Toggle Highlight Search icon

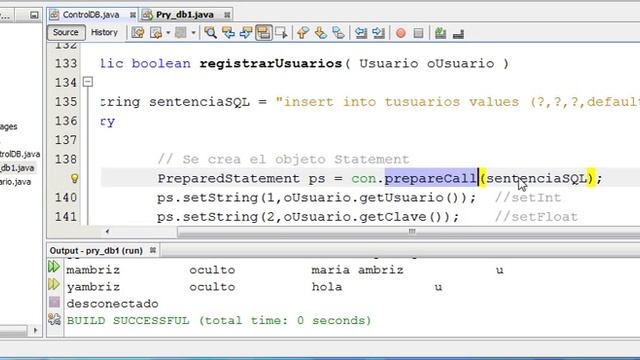click(264, 33)
